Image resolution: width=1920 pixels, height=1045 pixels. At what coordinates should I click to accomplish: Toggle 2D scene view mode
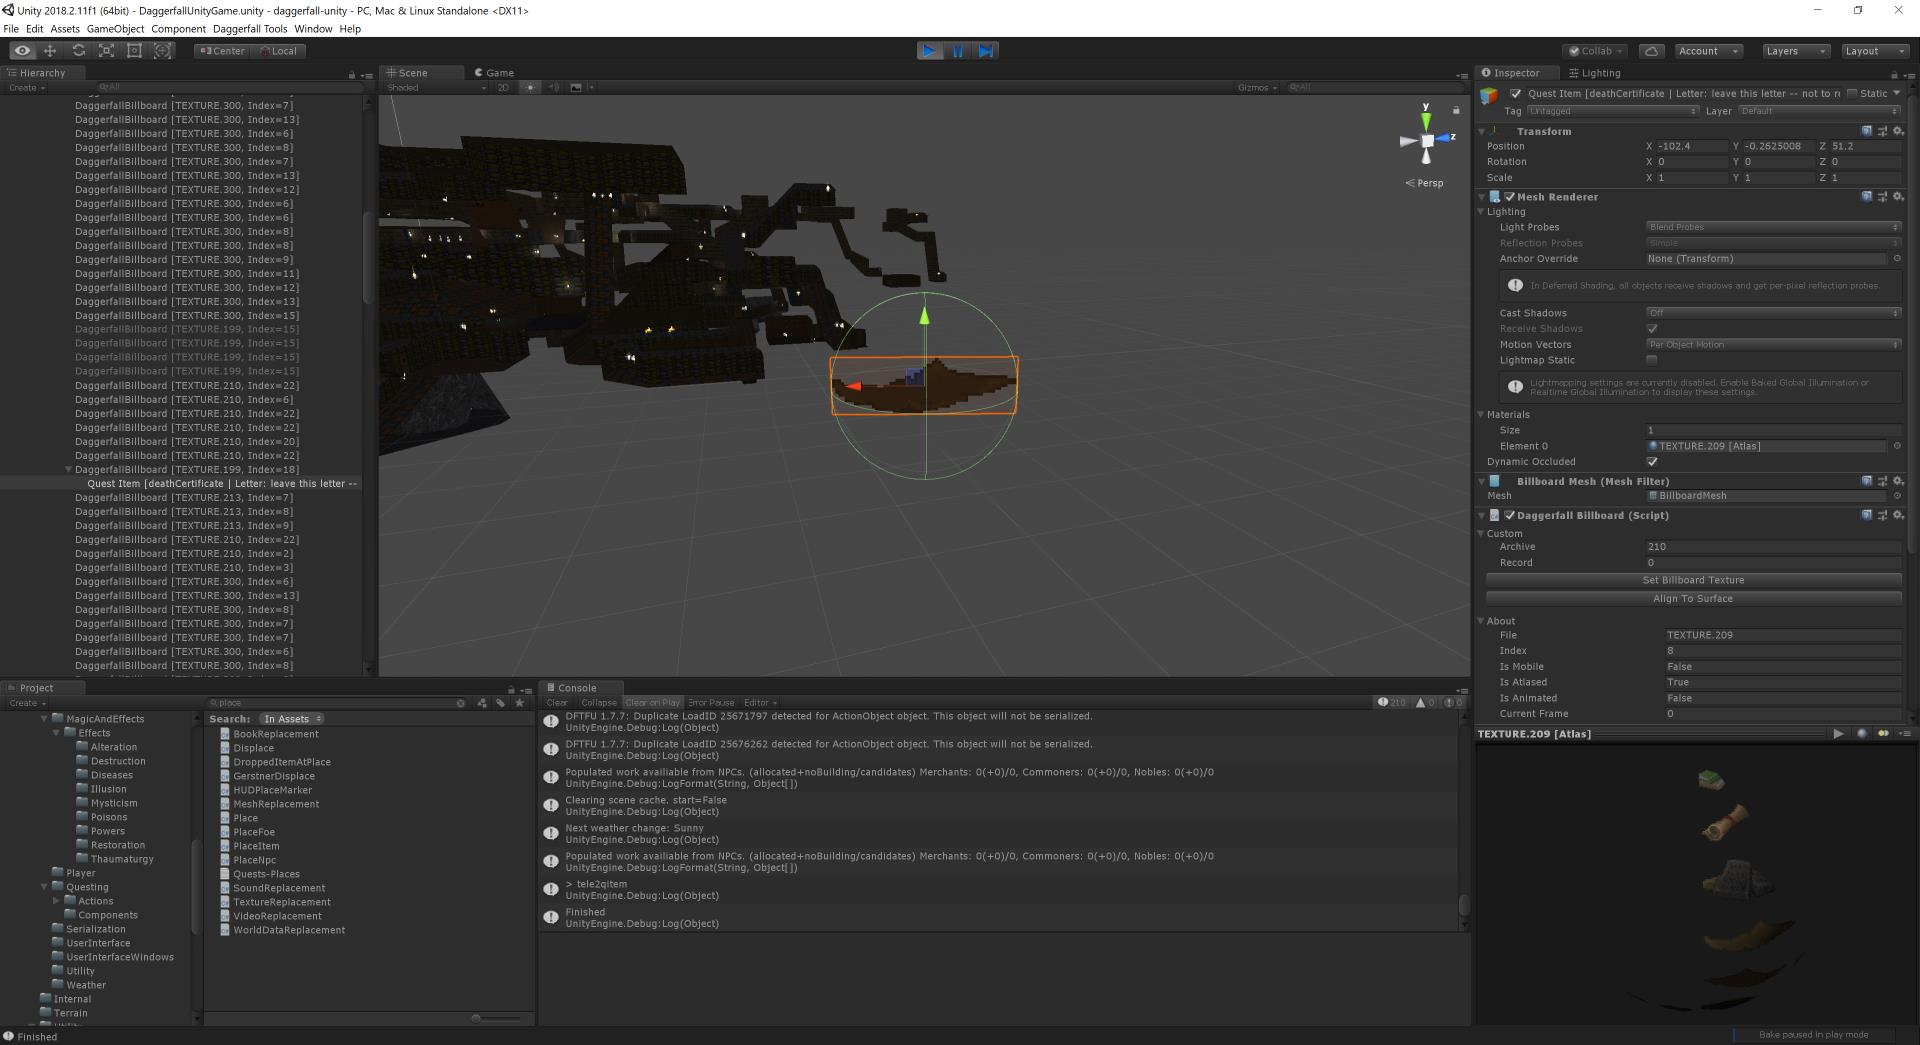(503, 88)
